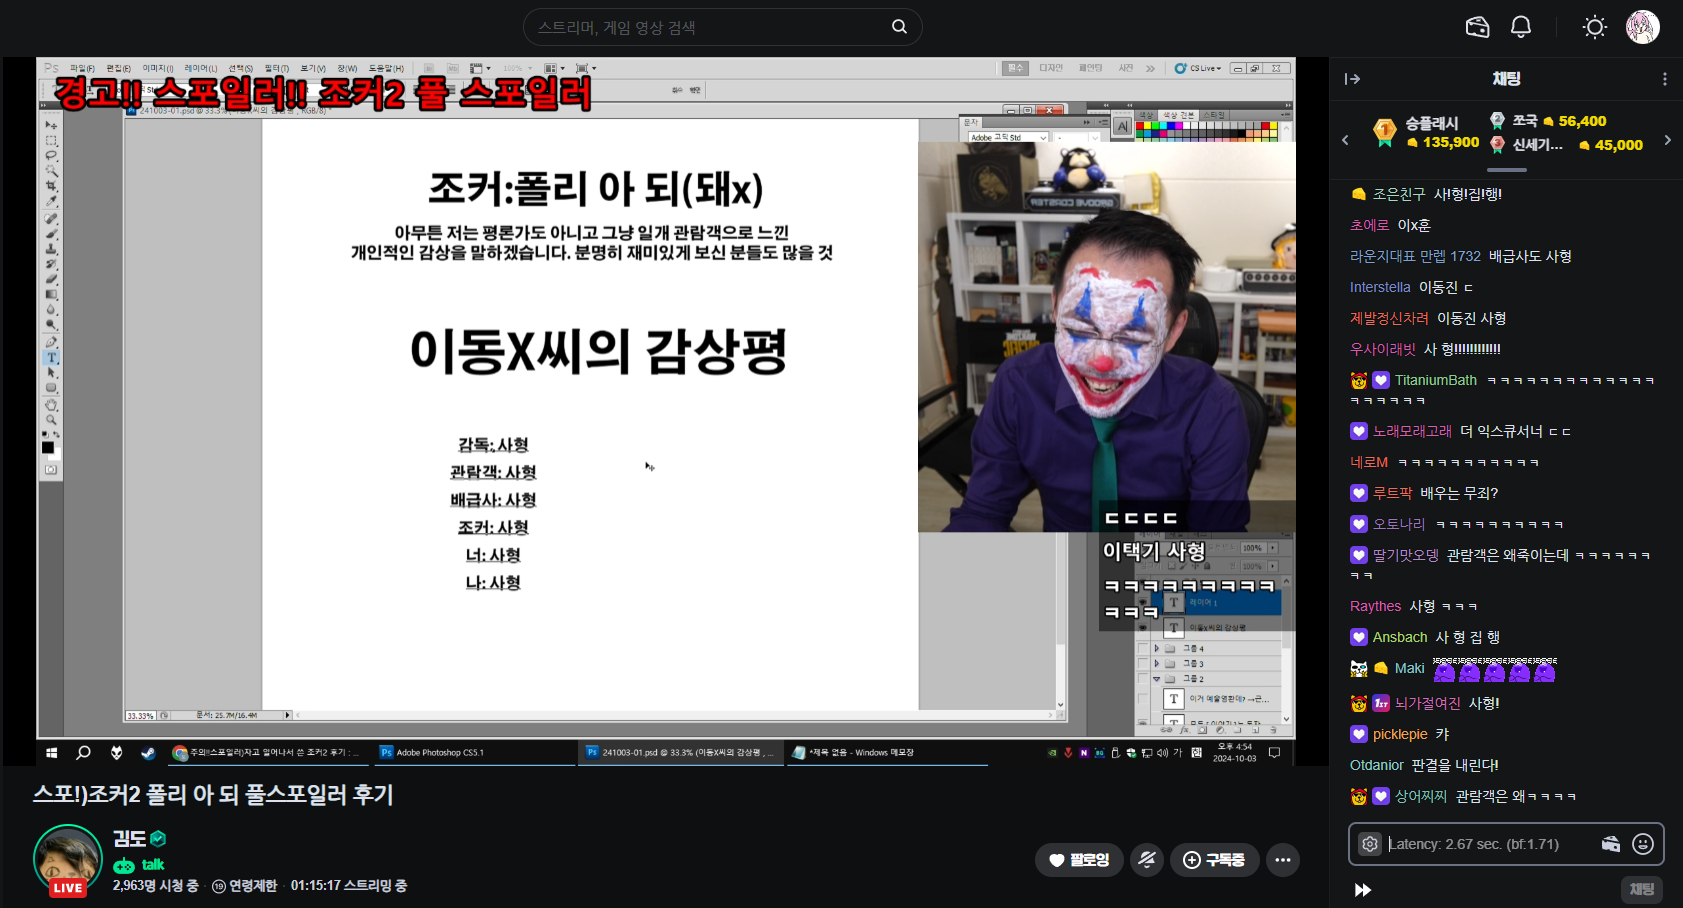Open the 레이어(L) menu
Screen dimensions: 1683x908
[x=201, y=69]
